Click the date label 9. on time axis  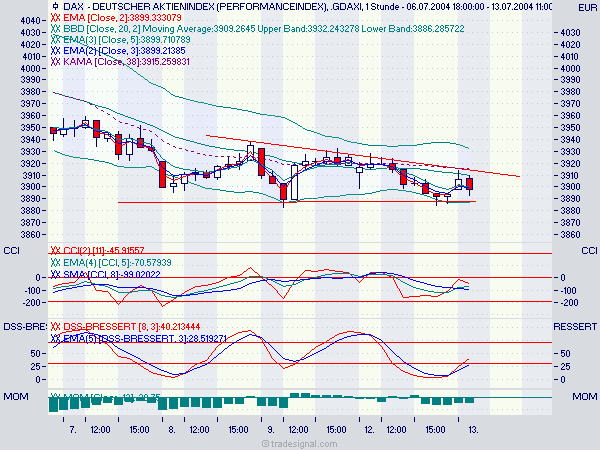coord(271,430)
